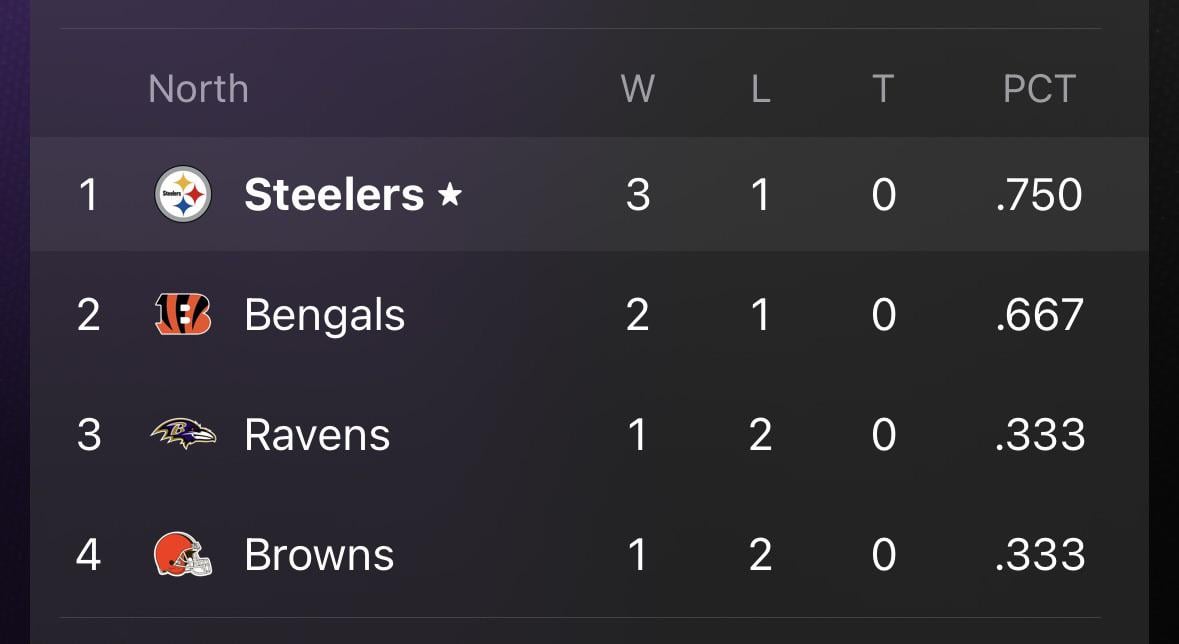This screenshot has width=1179, height=644.
Task: Select the Ravens bird head logo
Action: [183, 434]
